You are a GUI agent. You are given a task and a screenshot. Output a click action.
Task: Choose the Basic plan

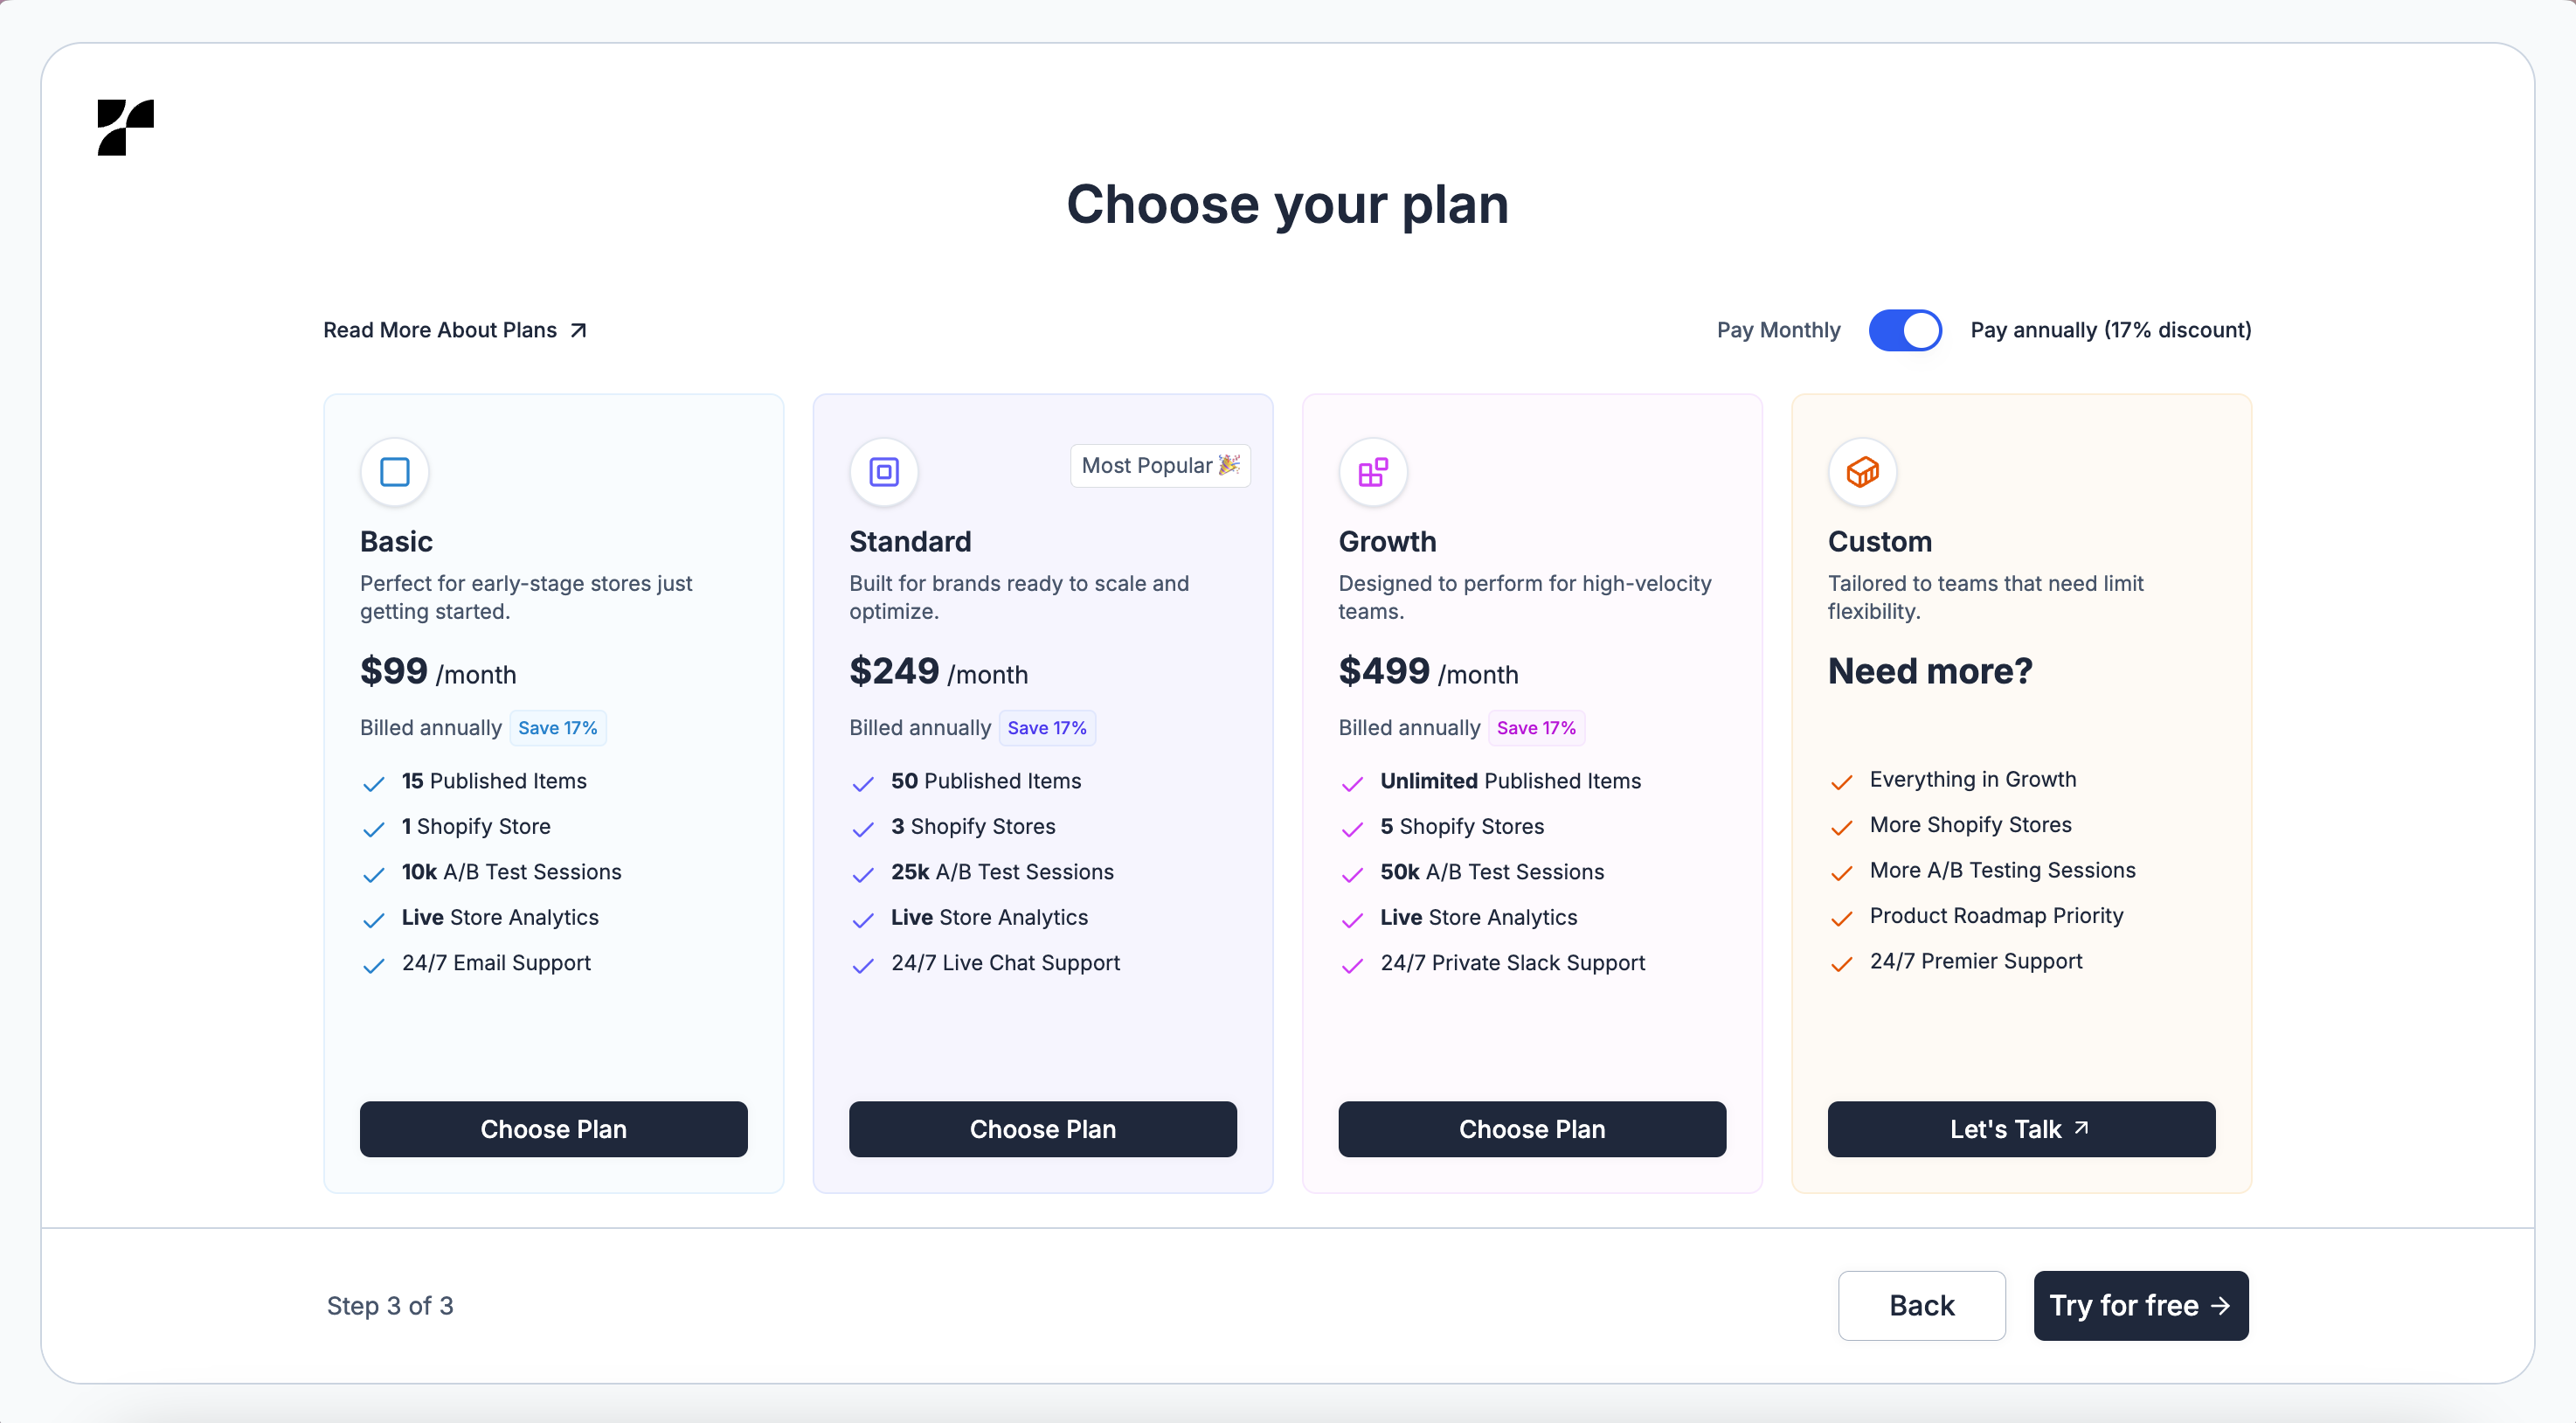coord(553,1129)
